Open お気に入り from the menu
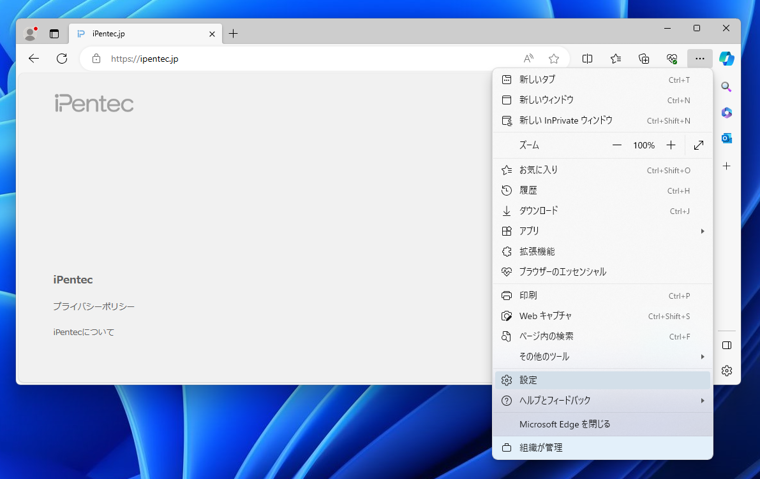 pyautogui.click(x=602, y=170)
